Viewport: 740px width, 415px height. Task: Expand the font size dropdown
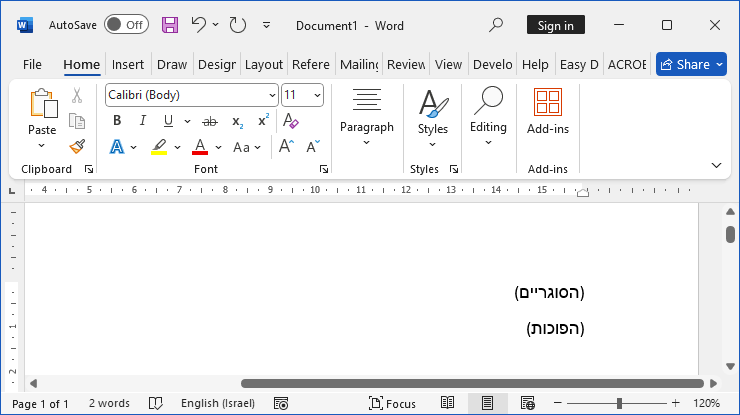318,95
